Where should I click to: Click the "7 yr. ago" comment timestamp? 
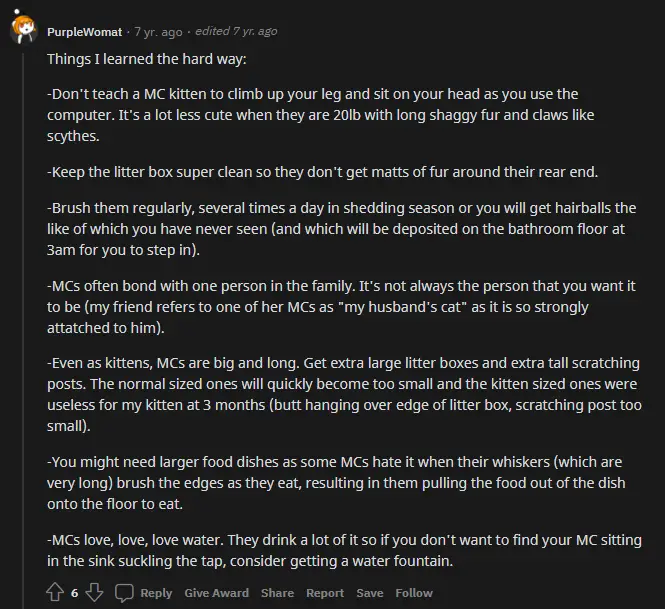pos(158,32)
